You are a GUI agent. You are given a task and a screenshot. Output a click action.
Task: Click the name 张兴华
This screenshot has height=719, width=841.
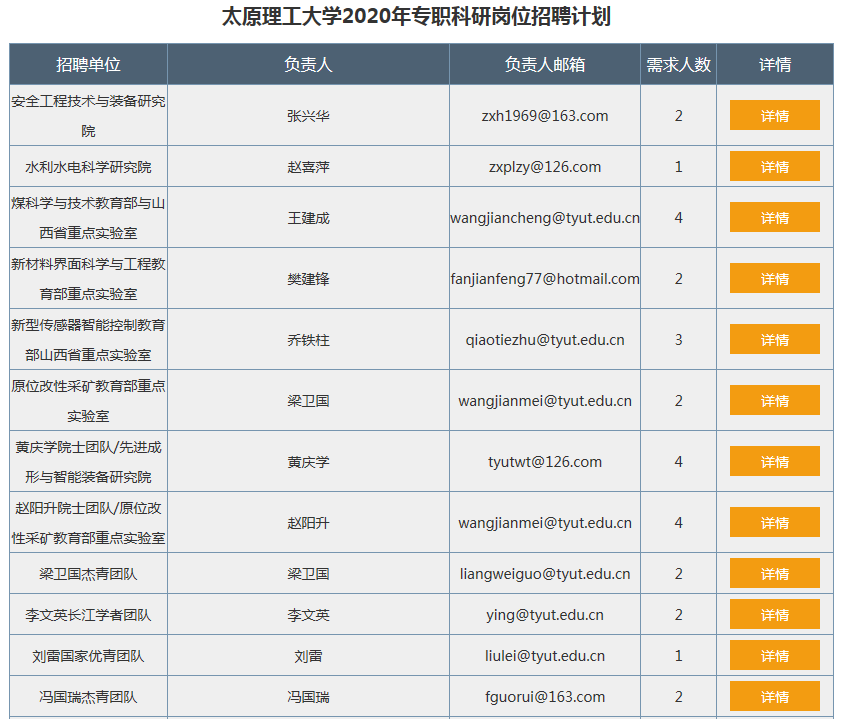click(308, 116)
